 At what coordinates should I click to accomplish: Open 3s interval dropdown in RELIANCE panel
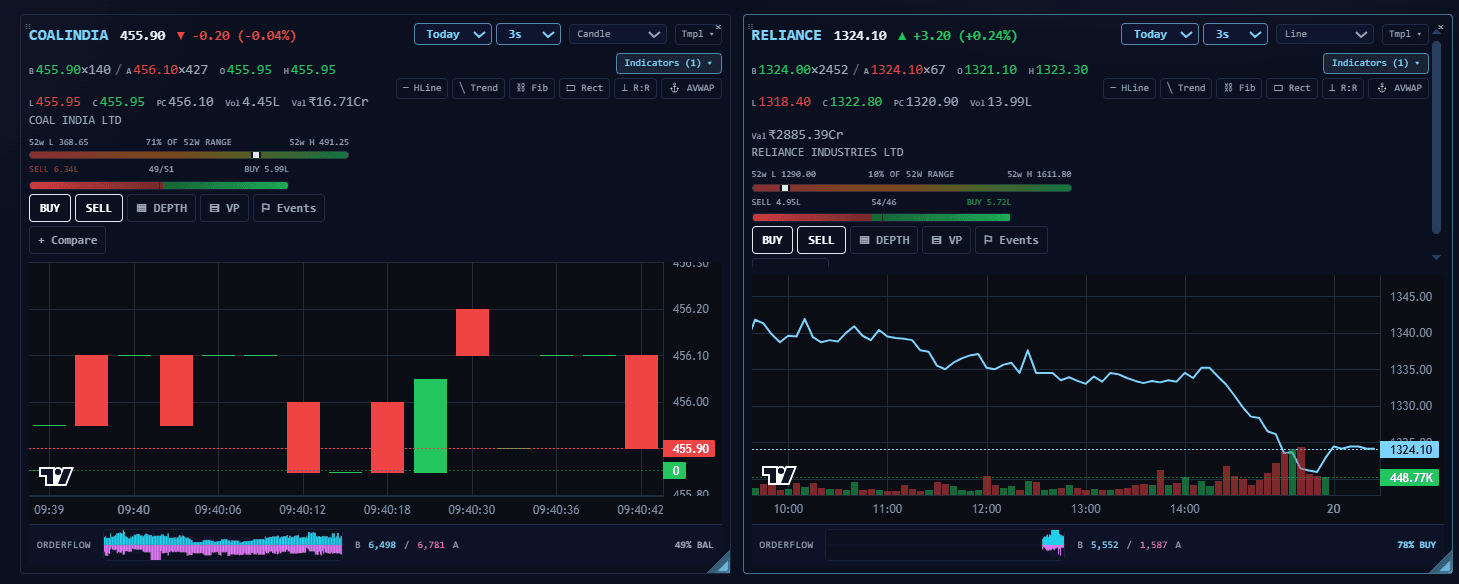point(1235,34)
